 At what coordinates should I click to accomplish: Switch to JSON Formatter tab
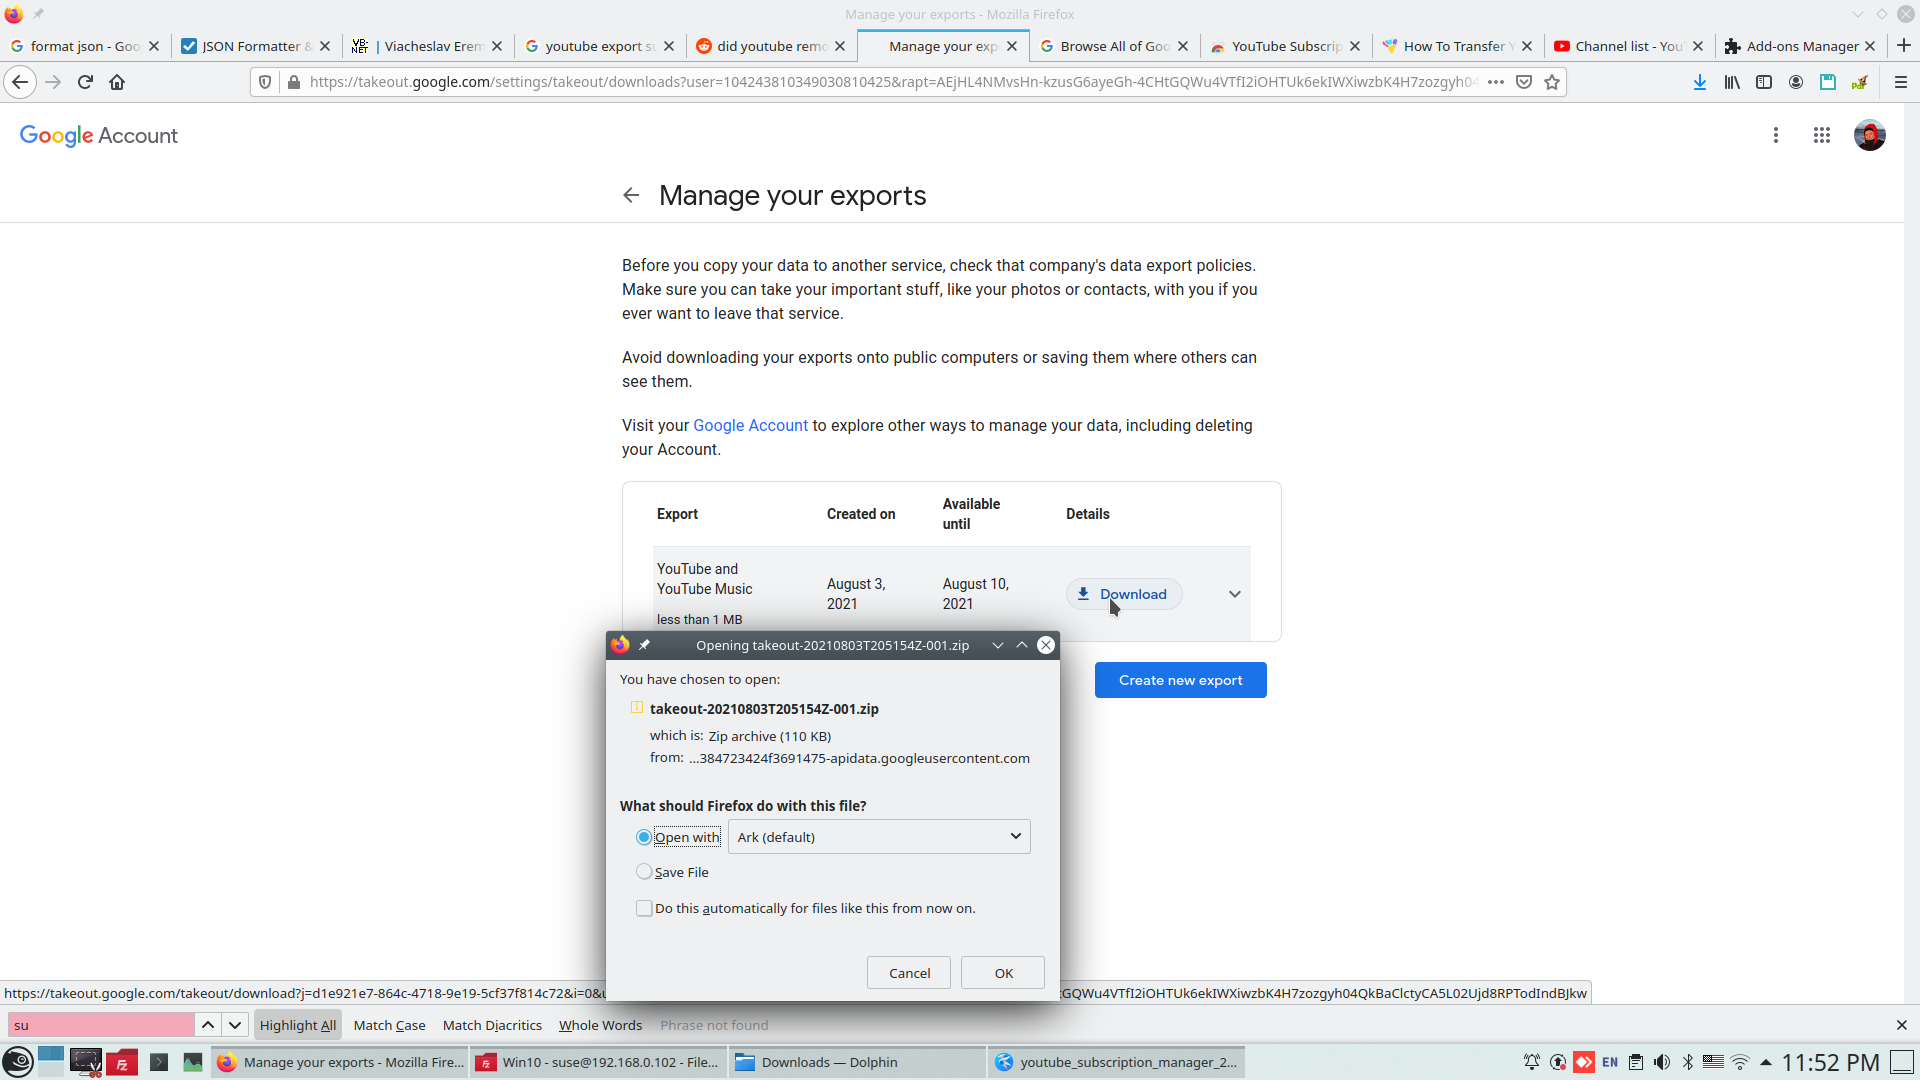click(250, 46)
